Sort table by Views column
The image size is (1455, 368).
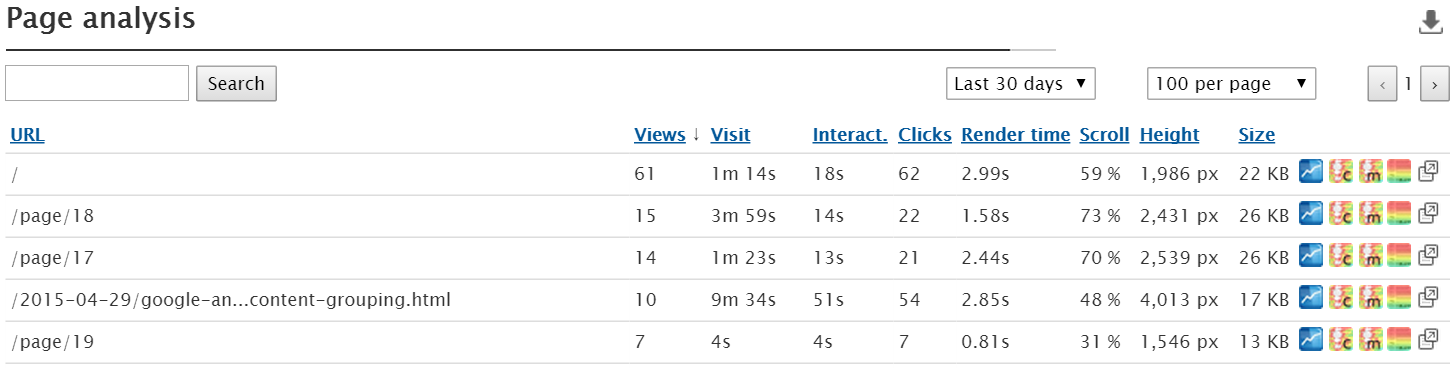tap(660, 135)
